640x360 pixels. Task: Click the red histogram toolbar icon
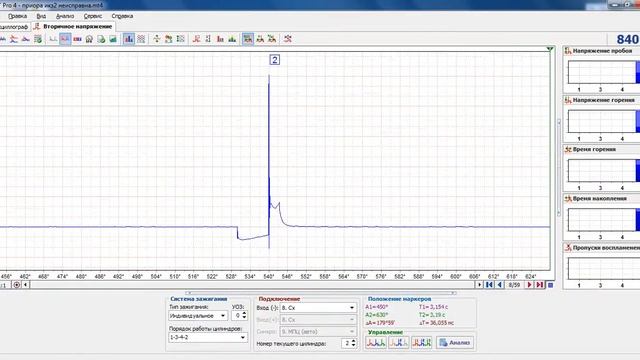(220, 39)
